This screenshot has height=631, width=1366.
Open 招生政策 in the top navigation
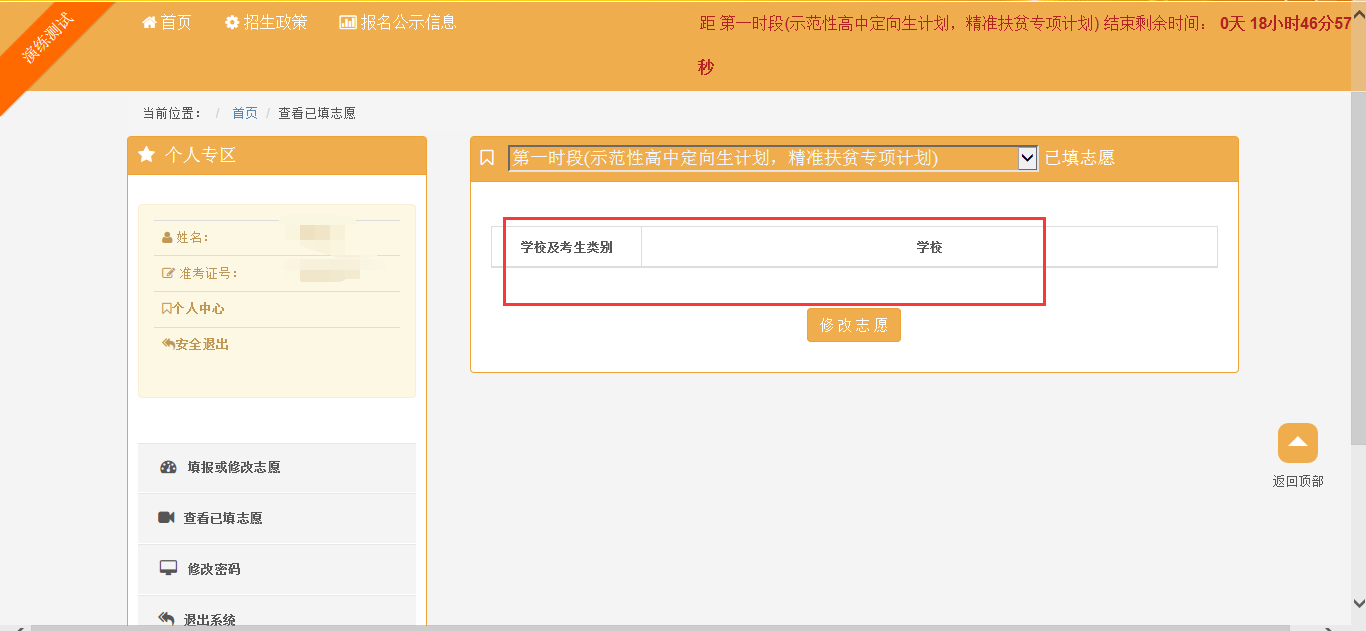click(x=275, y=22)
